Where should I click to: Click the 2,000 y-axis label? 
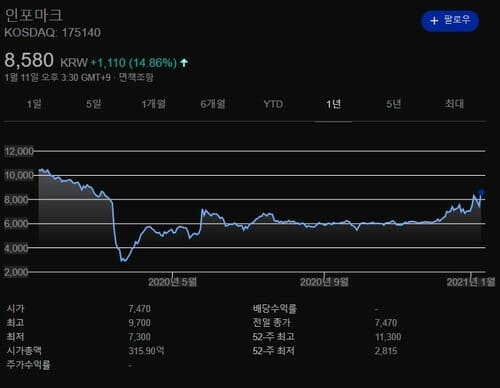[16, 272]
